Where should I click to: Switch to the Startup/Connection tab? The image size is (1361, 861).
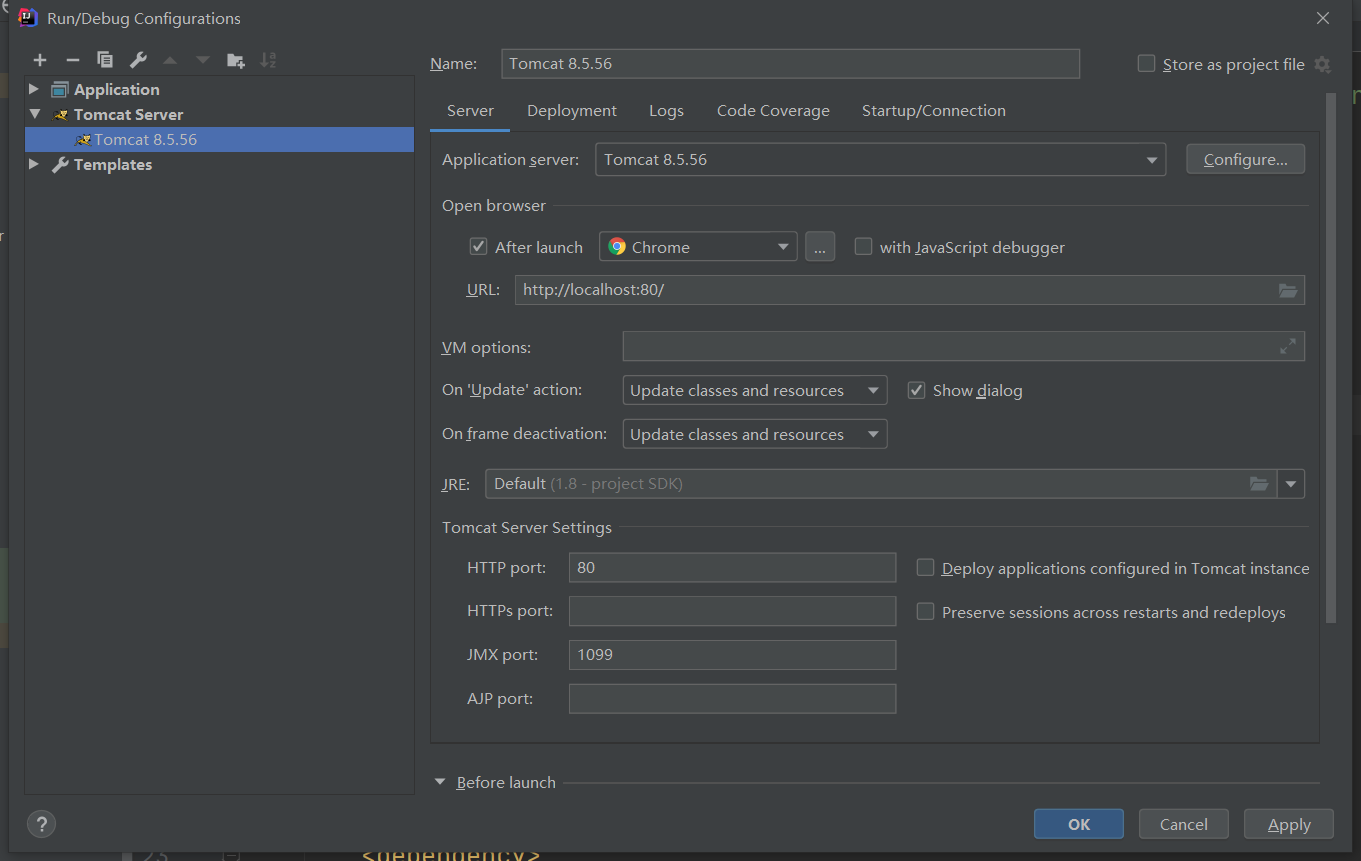click(x=934, y=111)
